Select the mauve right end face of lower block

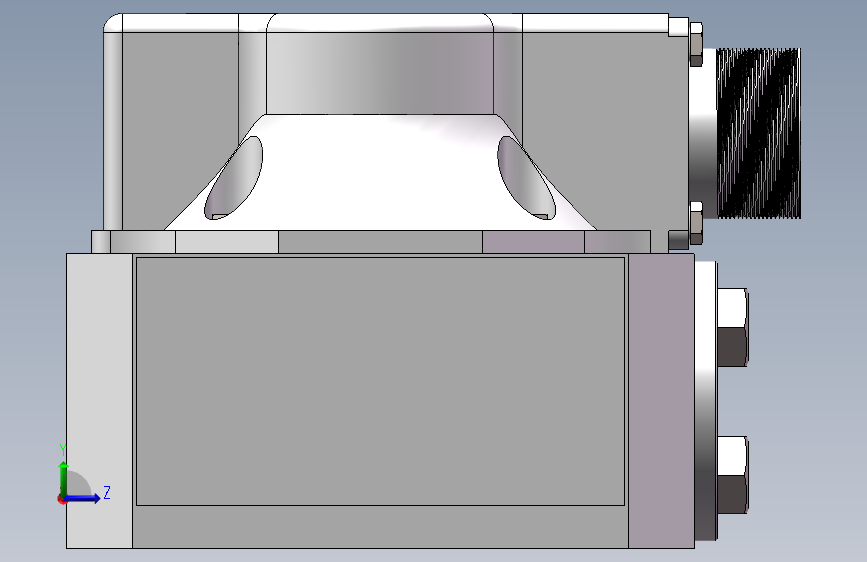pyautogui.click(x=661, y=401)
